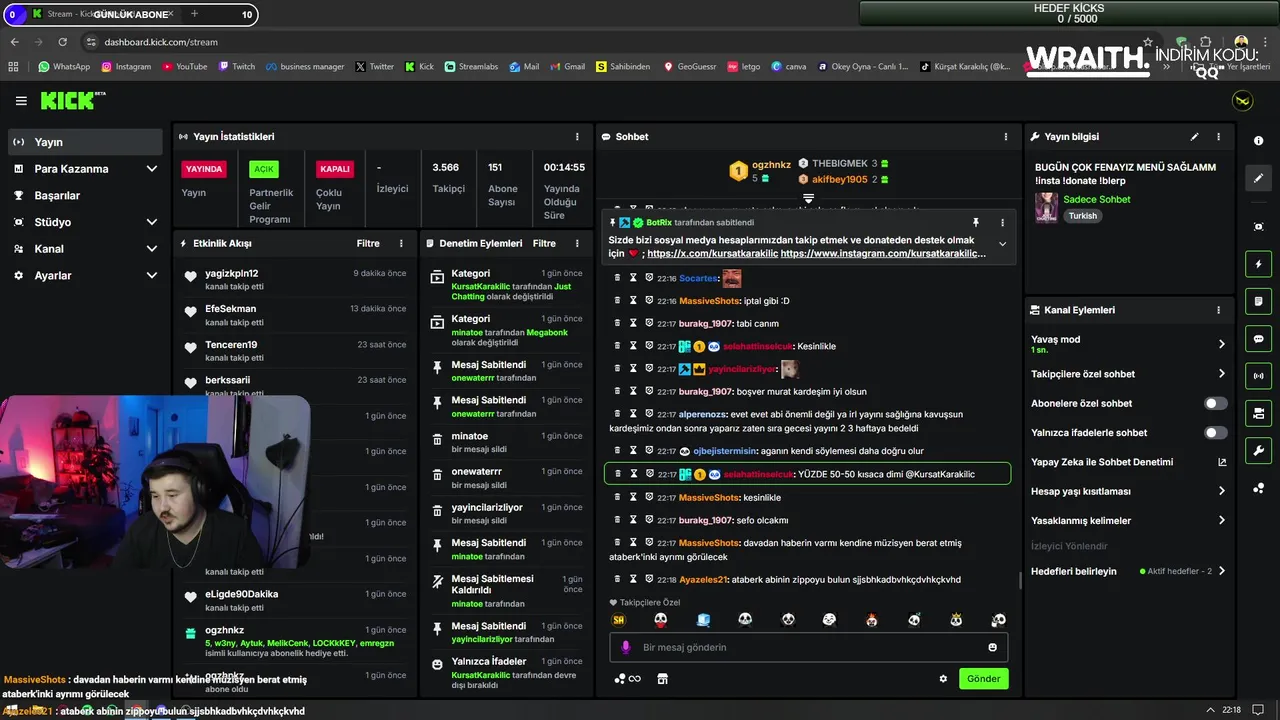Select Yayın in left sidebar
This screenshot has width=1280, height=720.
tap(85, 142)
